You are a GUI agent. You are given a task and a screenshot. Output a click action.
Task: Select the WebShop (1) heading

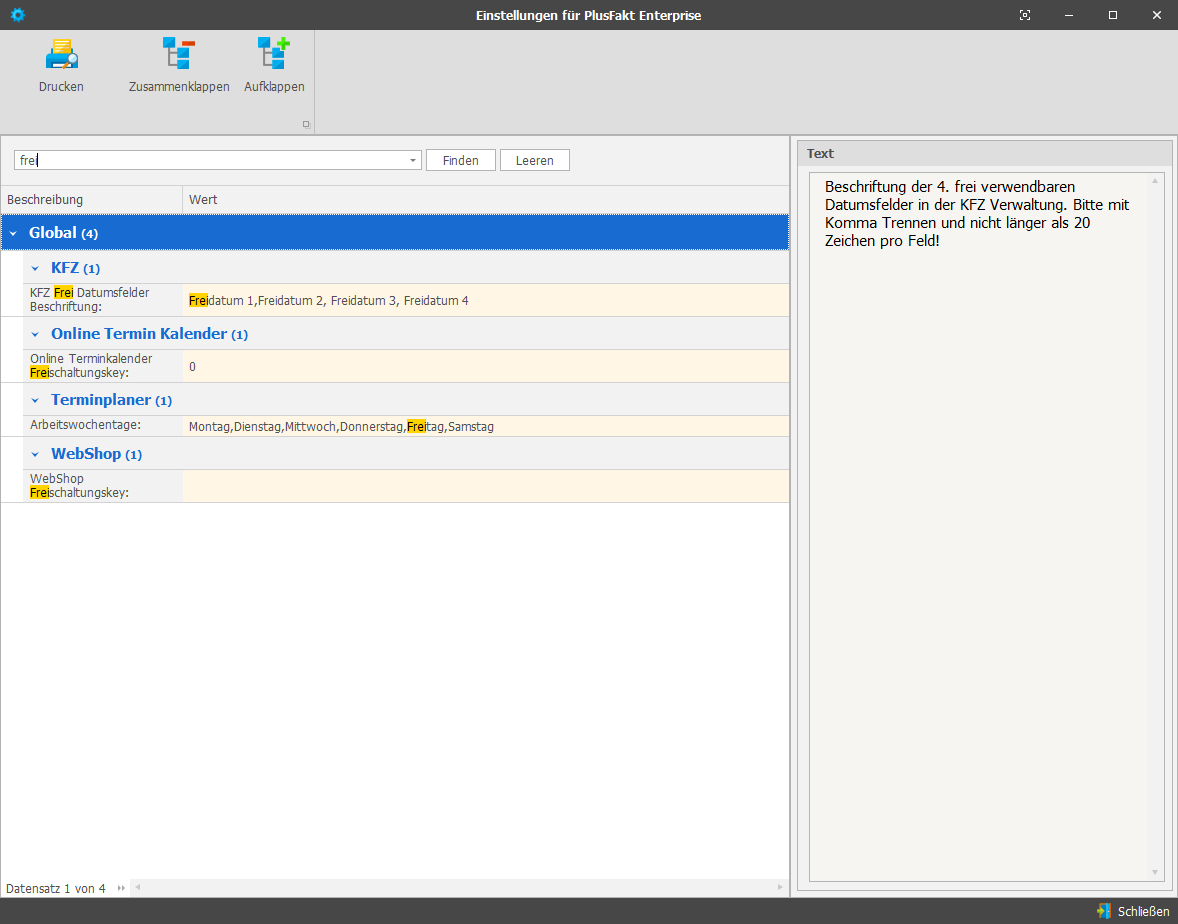pos(96,454)
